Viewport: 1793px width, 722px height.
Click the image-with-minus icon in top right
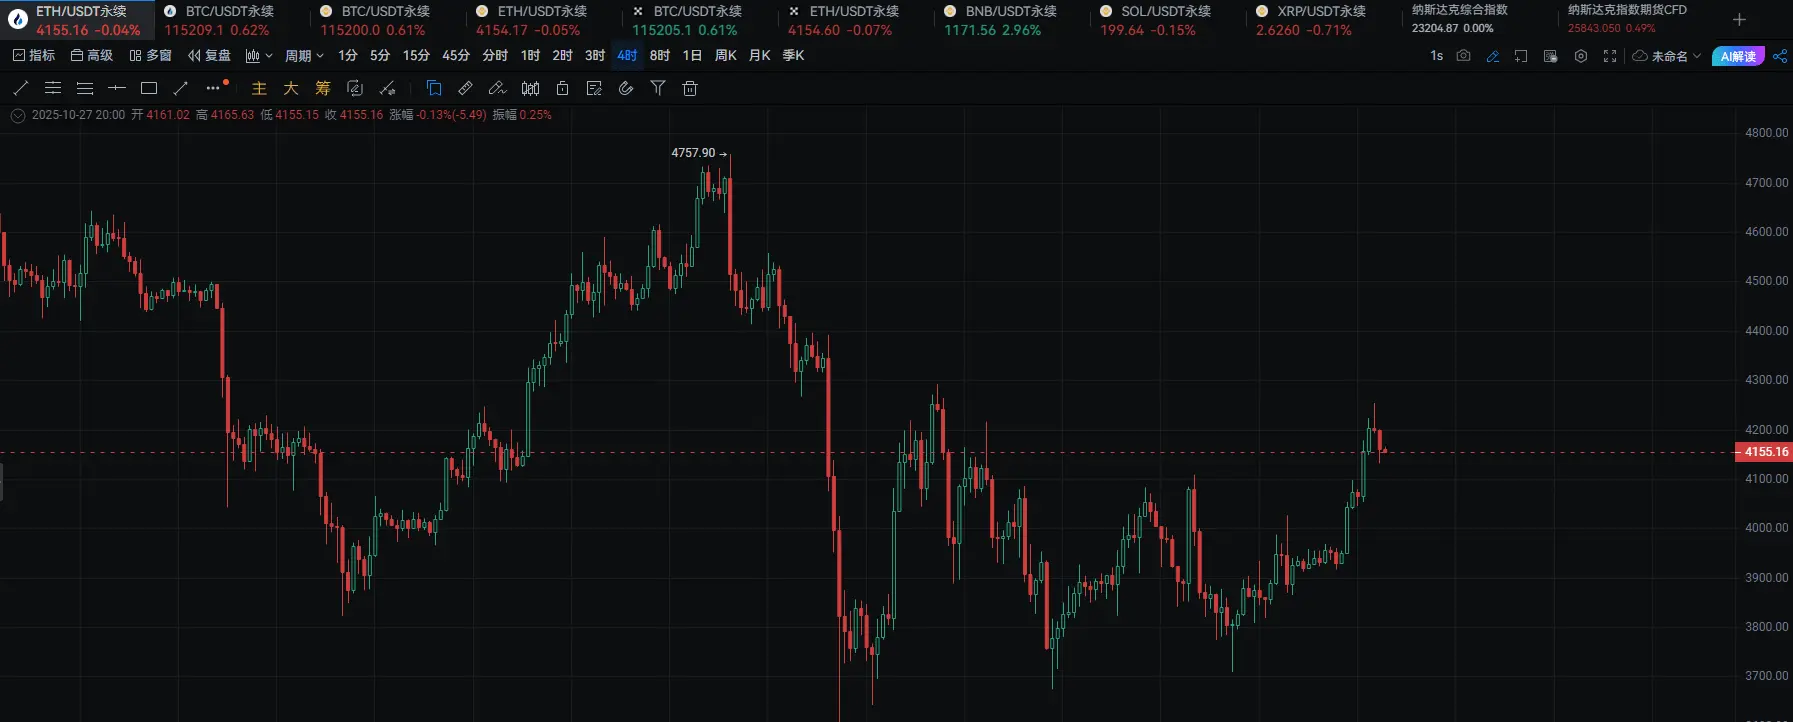[x=1551, y=56]
